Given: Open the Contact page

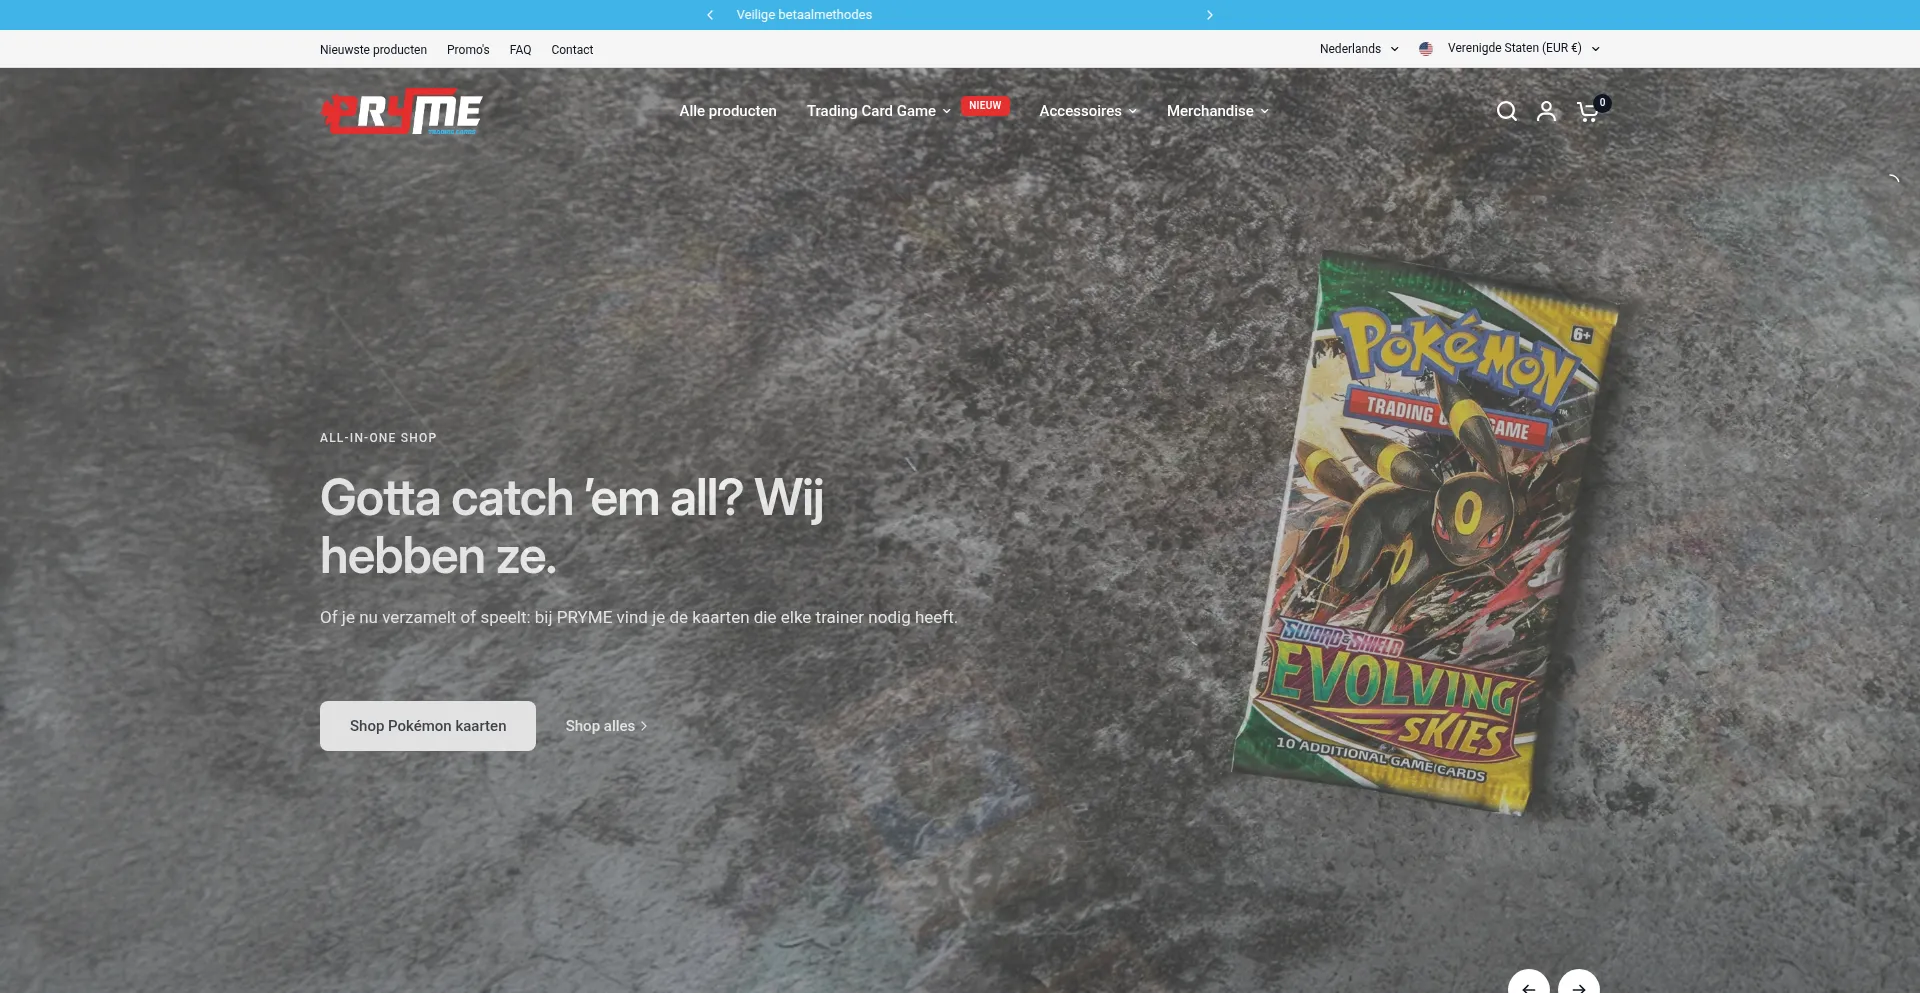Looking at the screenshot, I should [x=572, y=50].
